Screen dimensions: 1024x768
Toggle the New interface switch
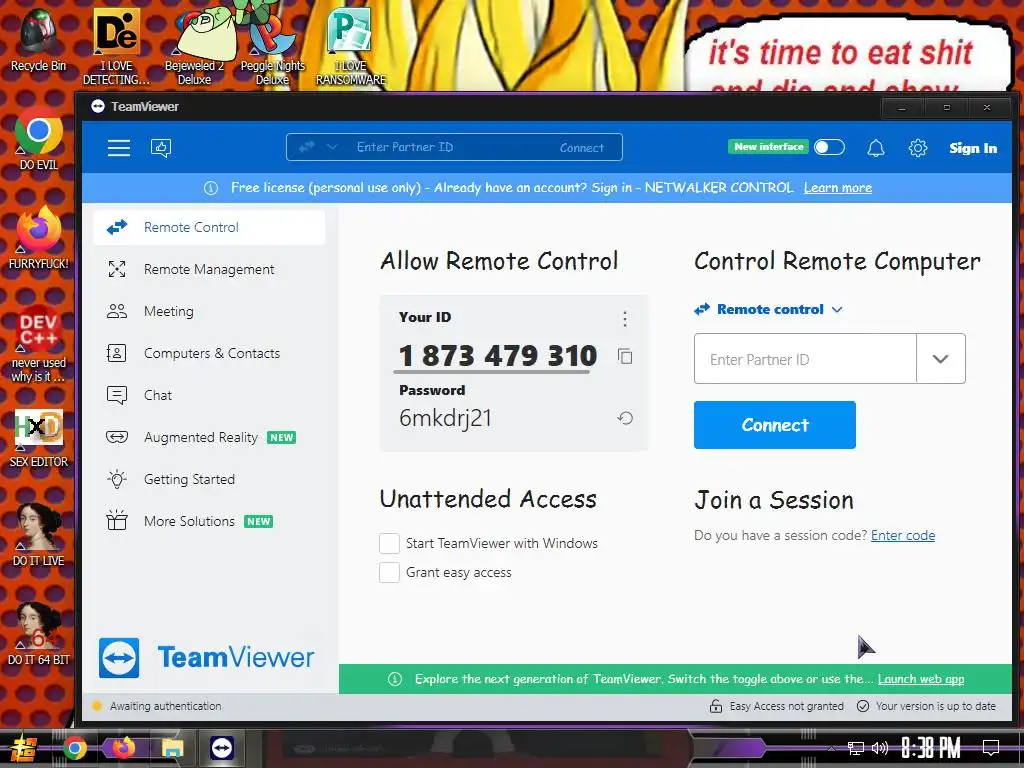(829, 148)
